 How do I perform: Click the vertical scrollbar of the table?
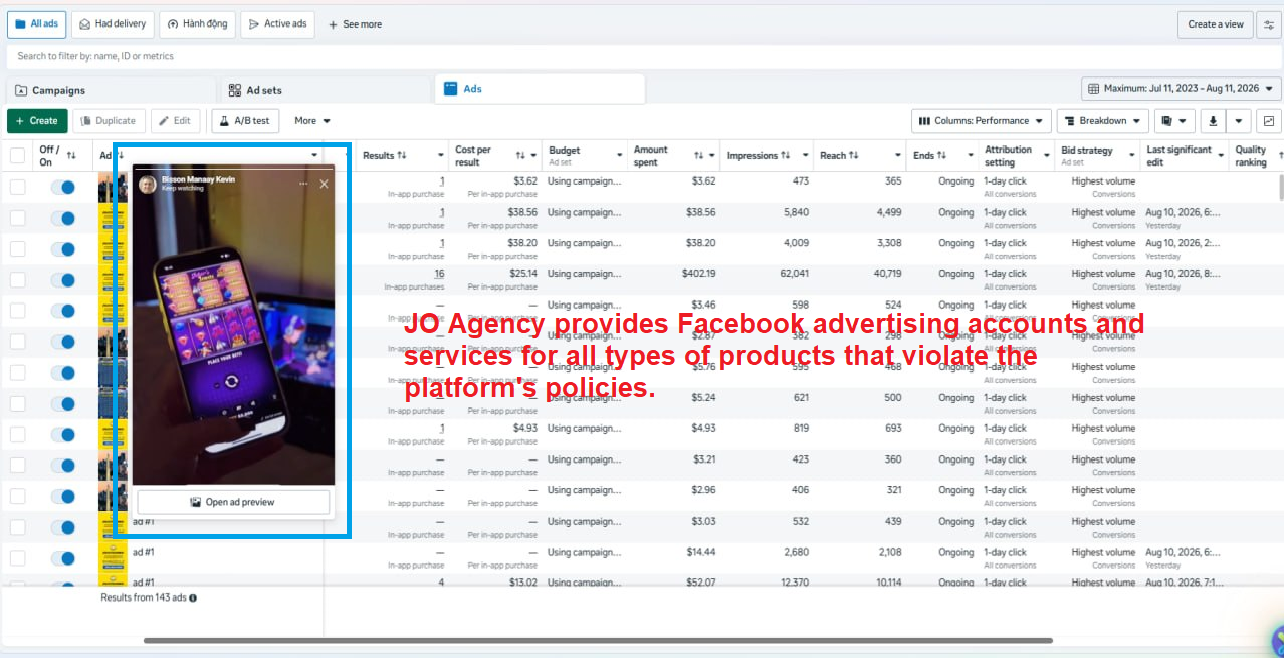(1279, 187)
